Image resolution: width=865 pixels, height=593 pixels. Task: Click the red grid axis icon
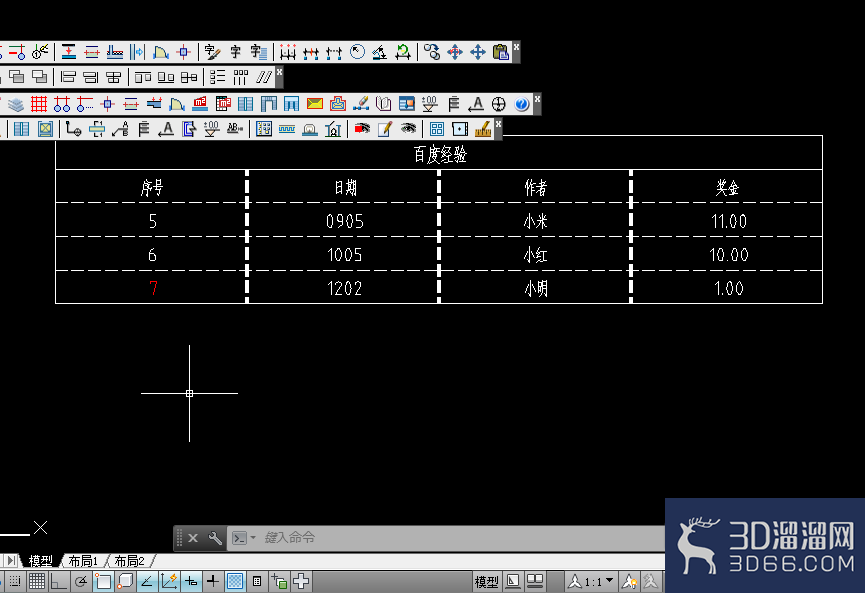point(39,104)
